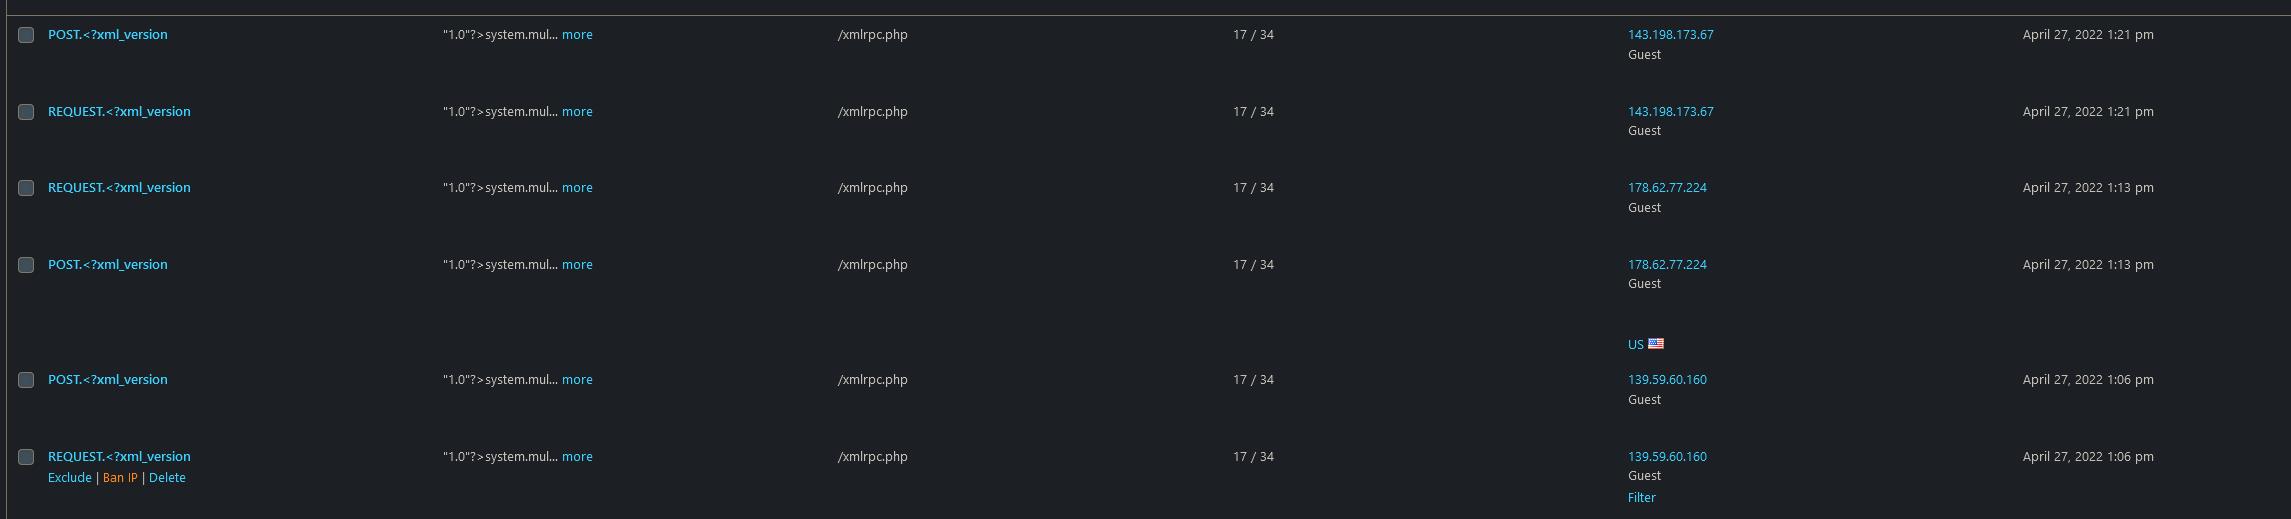
Task: Tick checkbox for POST row from 143.198.173.67
Action: [x=26, y=35]
